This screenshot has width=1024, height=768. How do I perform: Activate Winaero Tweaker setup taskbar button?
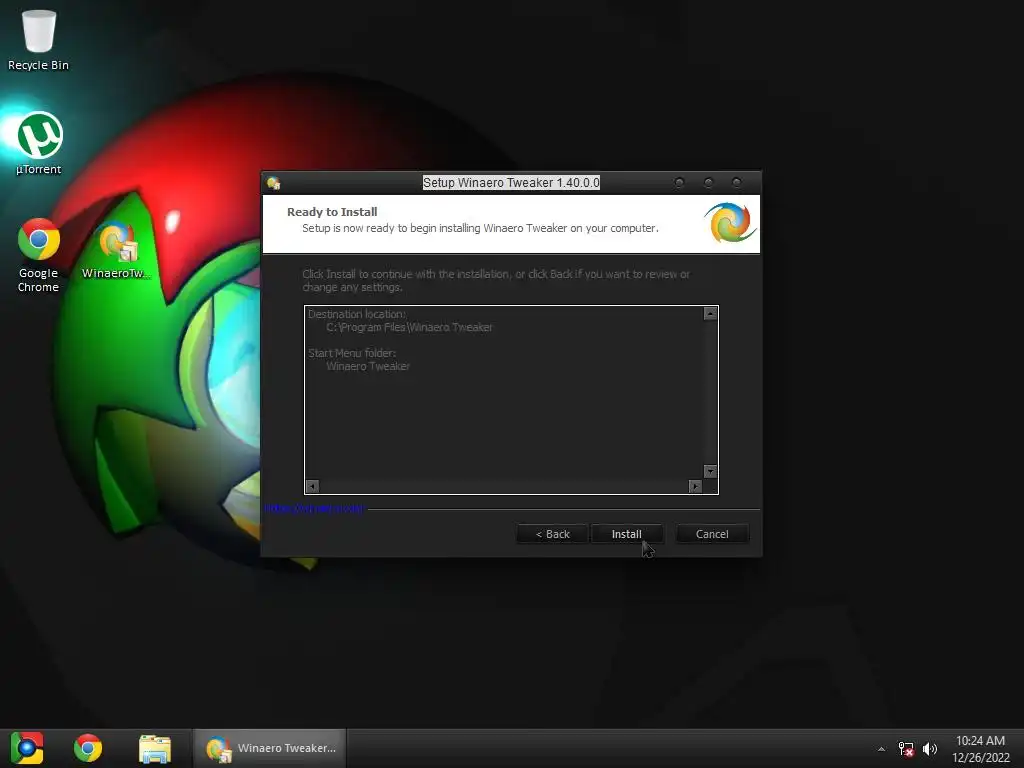[270, 748]
